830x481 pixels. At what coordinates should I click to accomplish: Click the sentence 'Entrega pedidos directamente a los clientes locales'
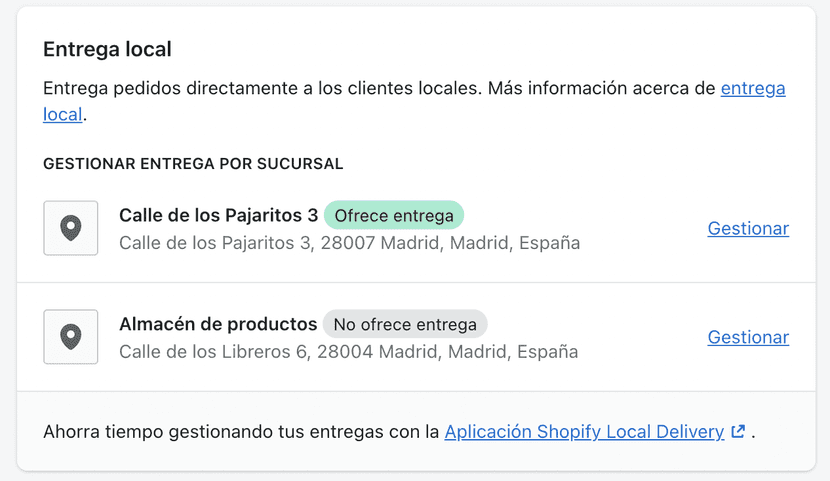pos(262,88)
